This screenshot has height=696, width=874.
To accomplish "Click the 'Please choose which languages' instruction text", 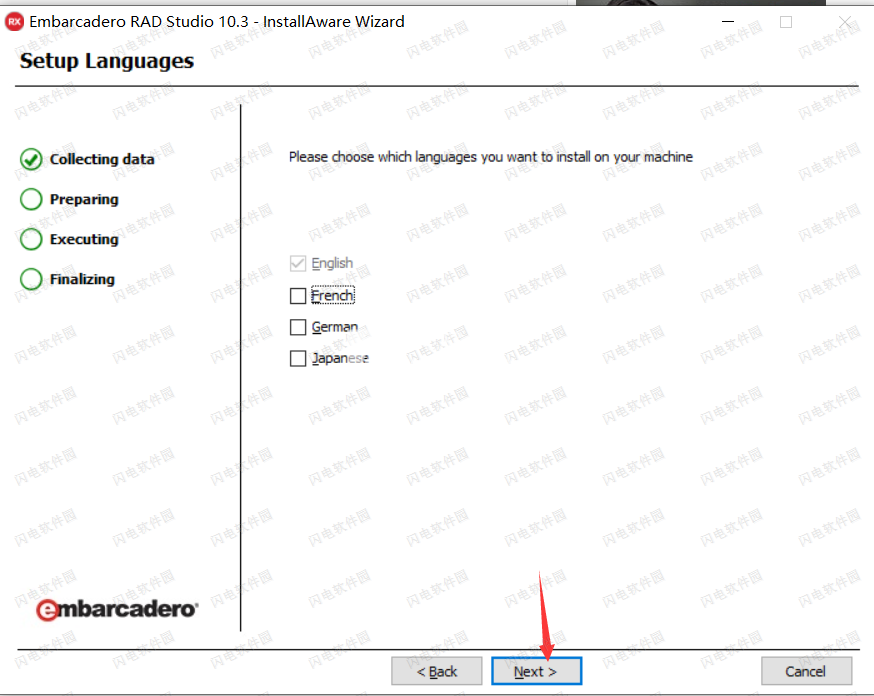I will tap(491, 157).
